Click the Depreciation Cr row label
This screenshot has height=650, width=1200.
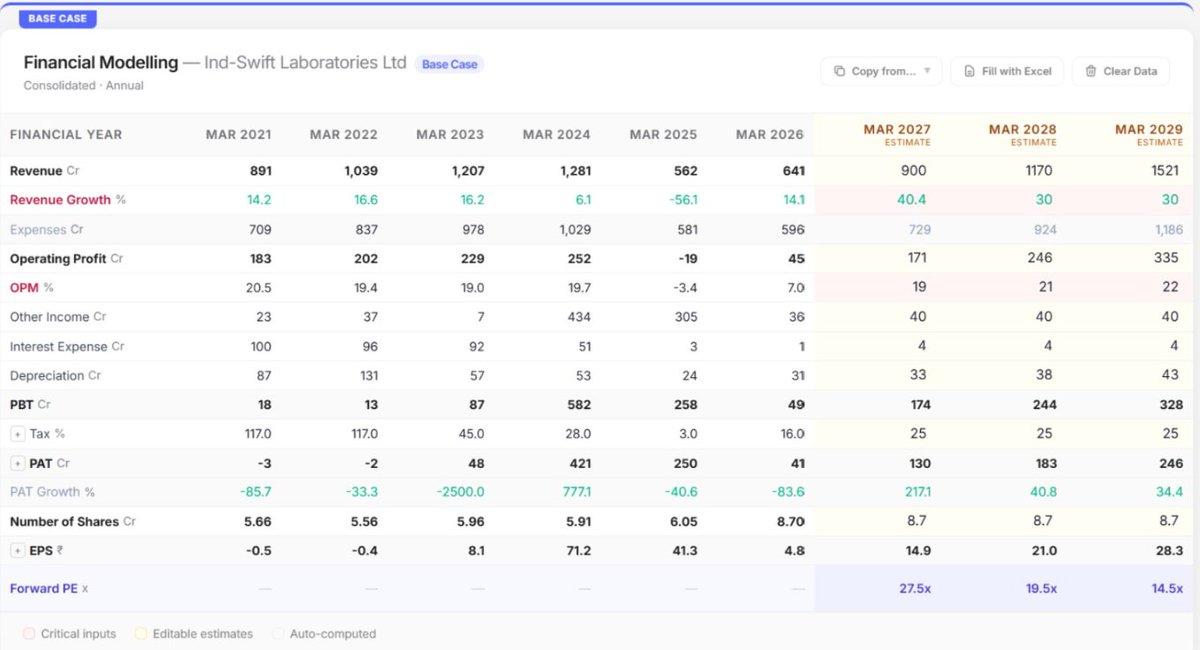coord(55,375)
